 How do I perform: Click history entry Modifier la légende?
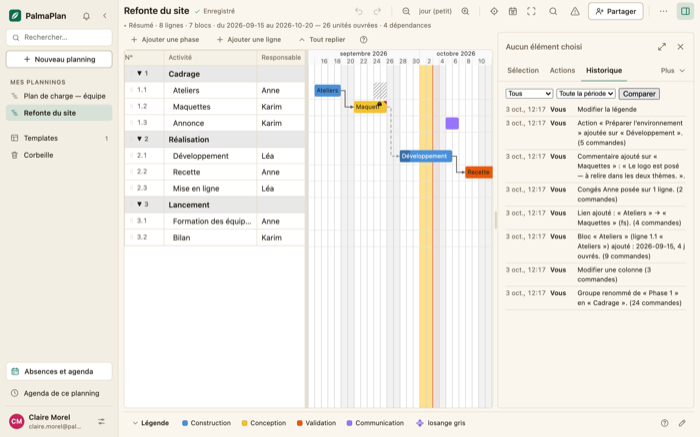pos(596,109)
